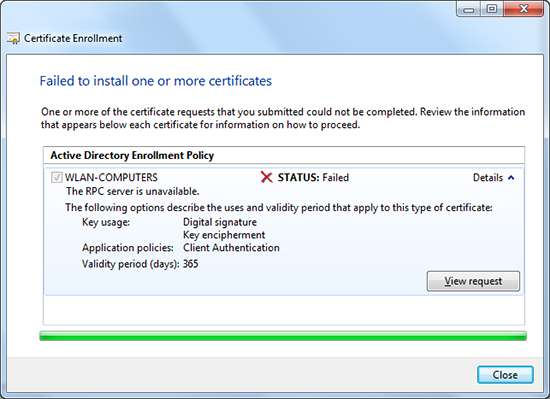550x399 pixels.
Task: Click the green enrollment progress bar
Action: click(x=283, y=336)
